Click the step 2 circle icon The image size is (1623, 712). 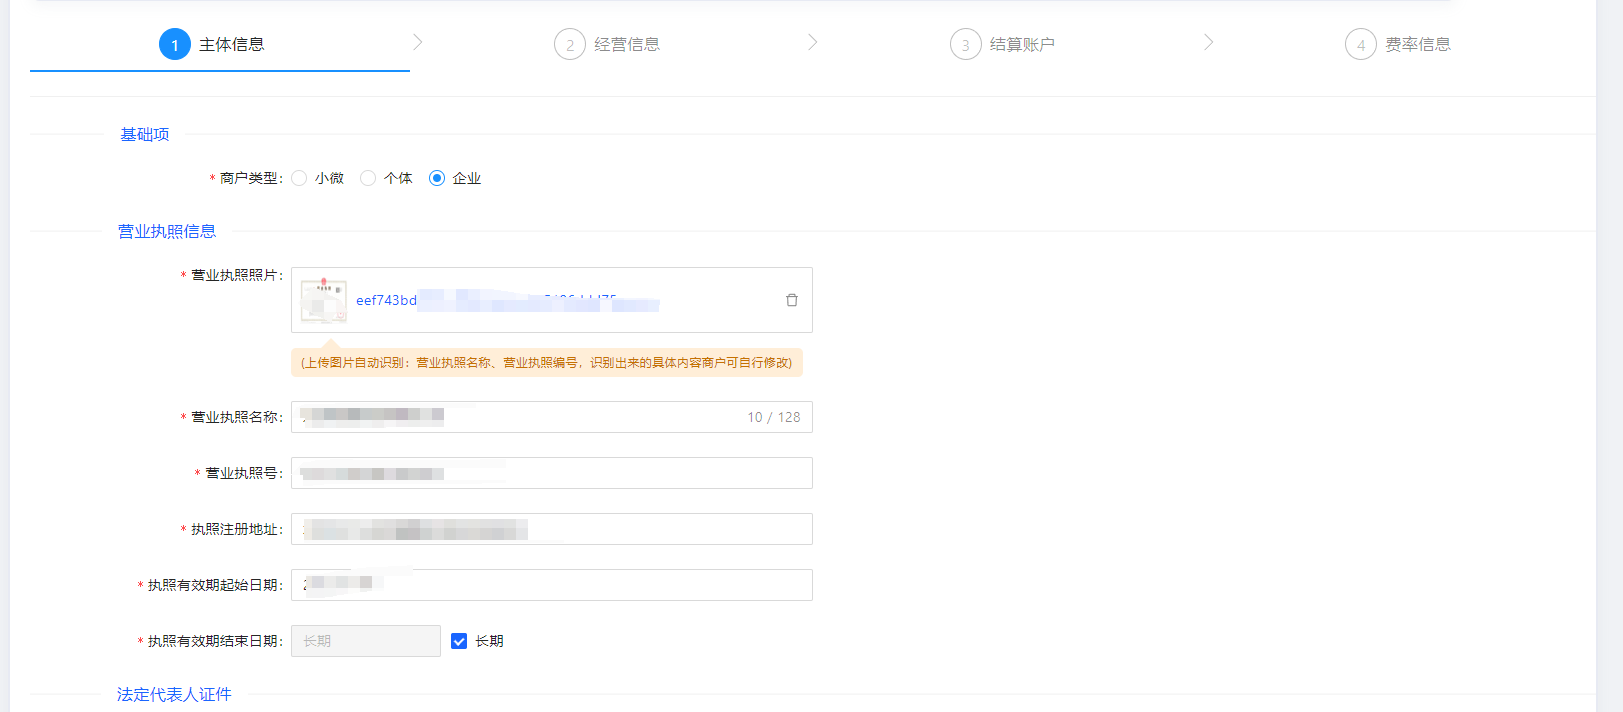click(570, 44)
